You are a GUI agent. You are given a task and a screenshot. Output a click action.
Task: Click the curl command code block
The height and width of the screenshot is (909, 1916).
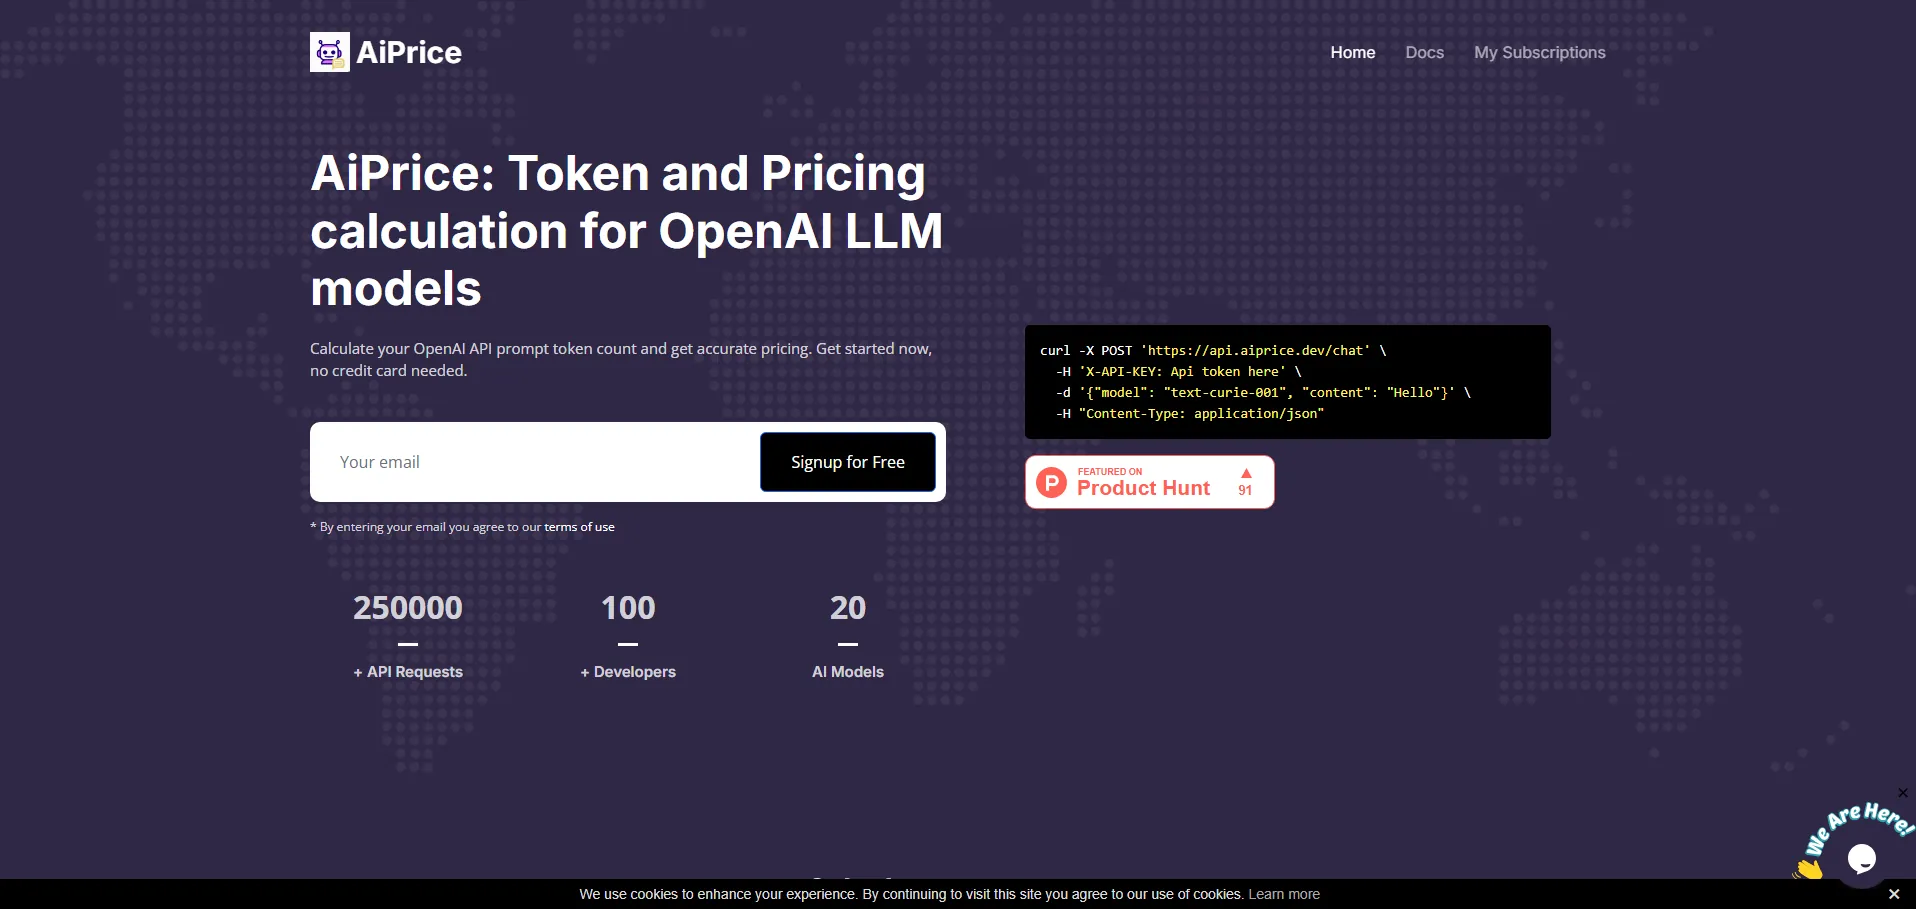(1287, 382)
